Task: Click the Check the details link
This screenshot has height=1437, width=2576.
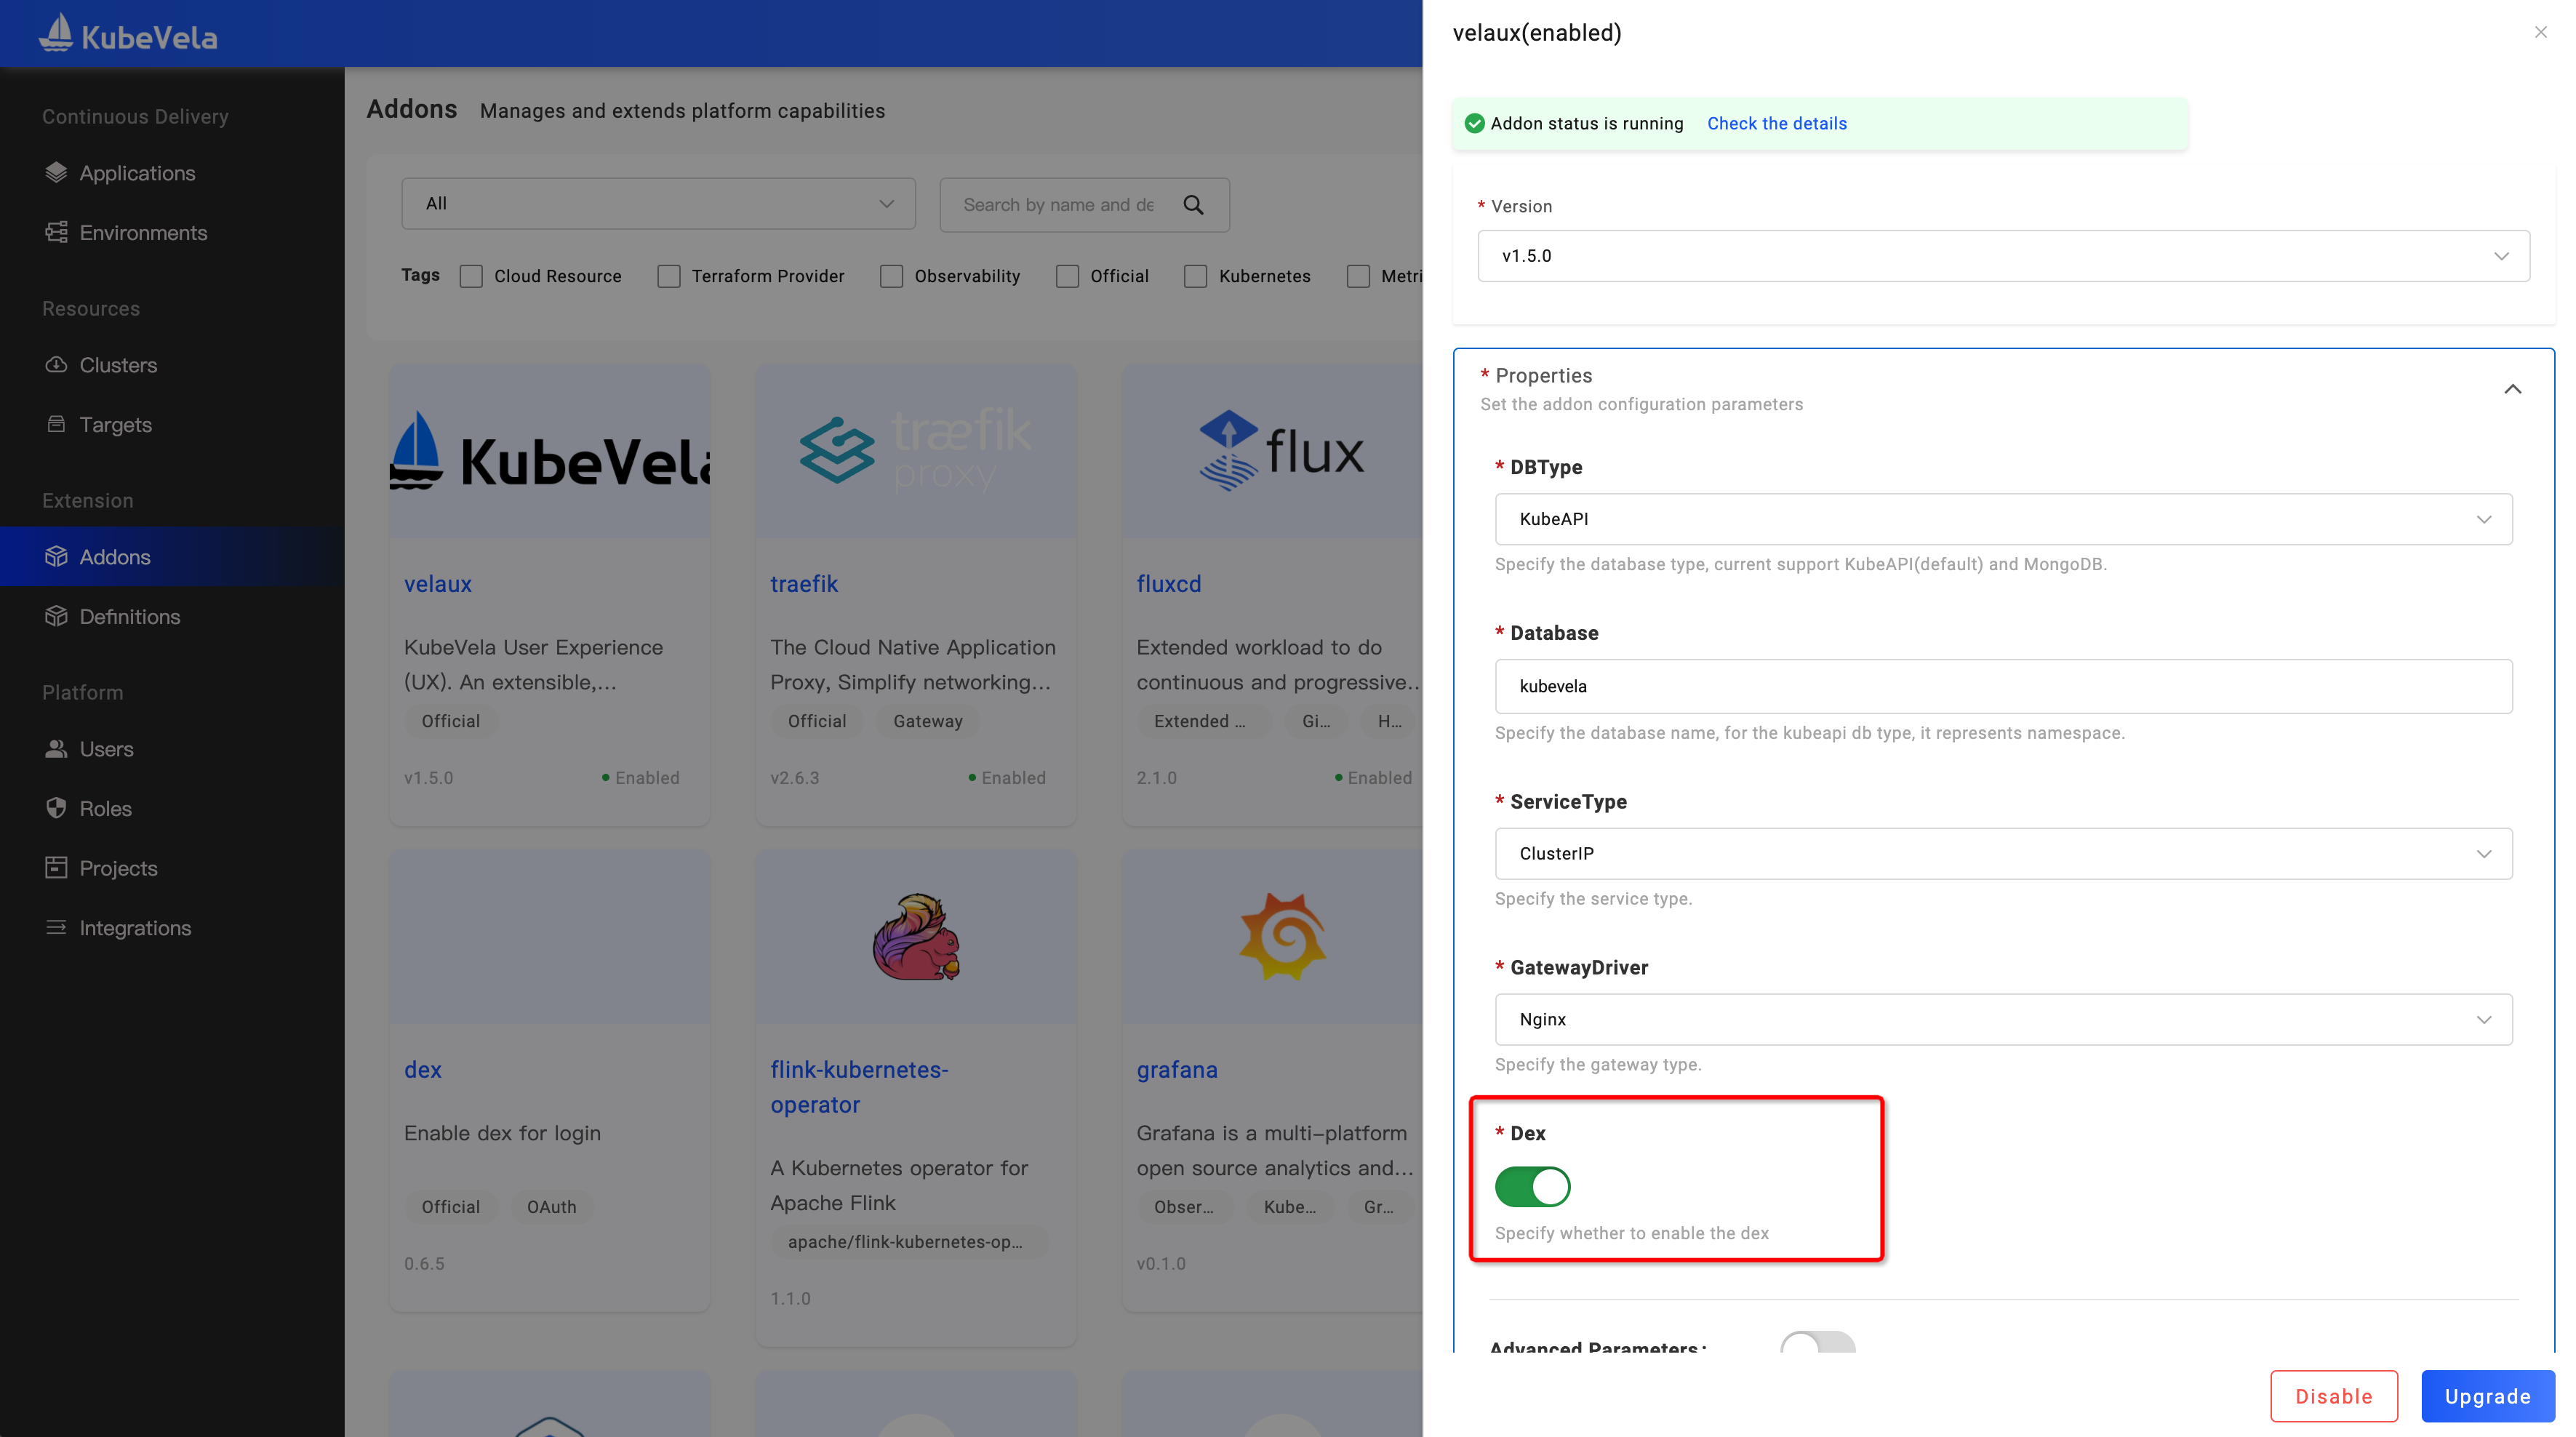Action: coord(1776,124)
